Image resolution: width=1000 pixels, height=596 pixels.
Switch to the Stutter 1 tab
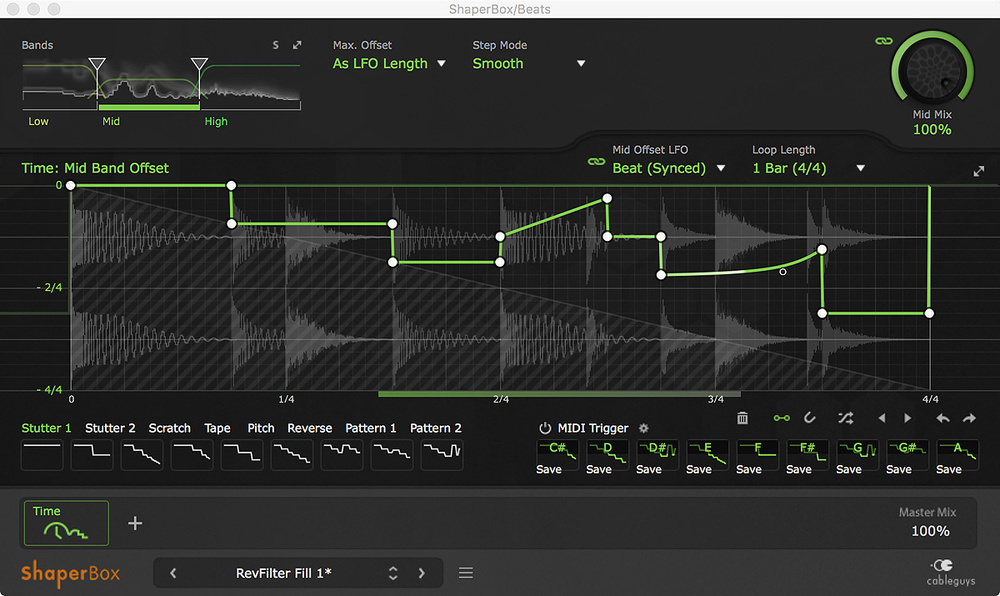click(x=47, y=428)
